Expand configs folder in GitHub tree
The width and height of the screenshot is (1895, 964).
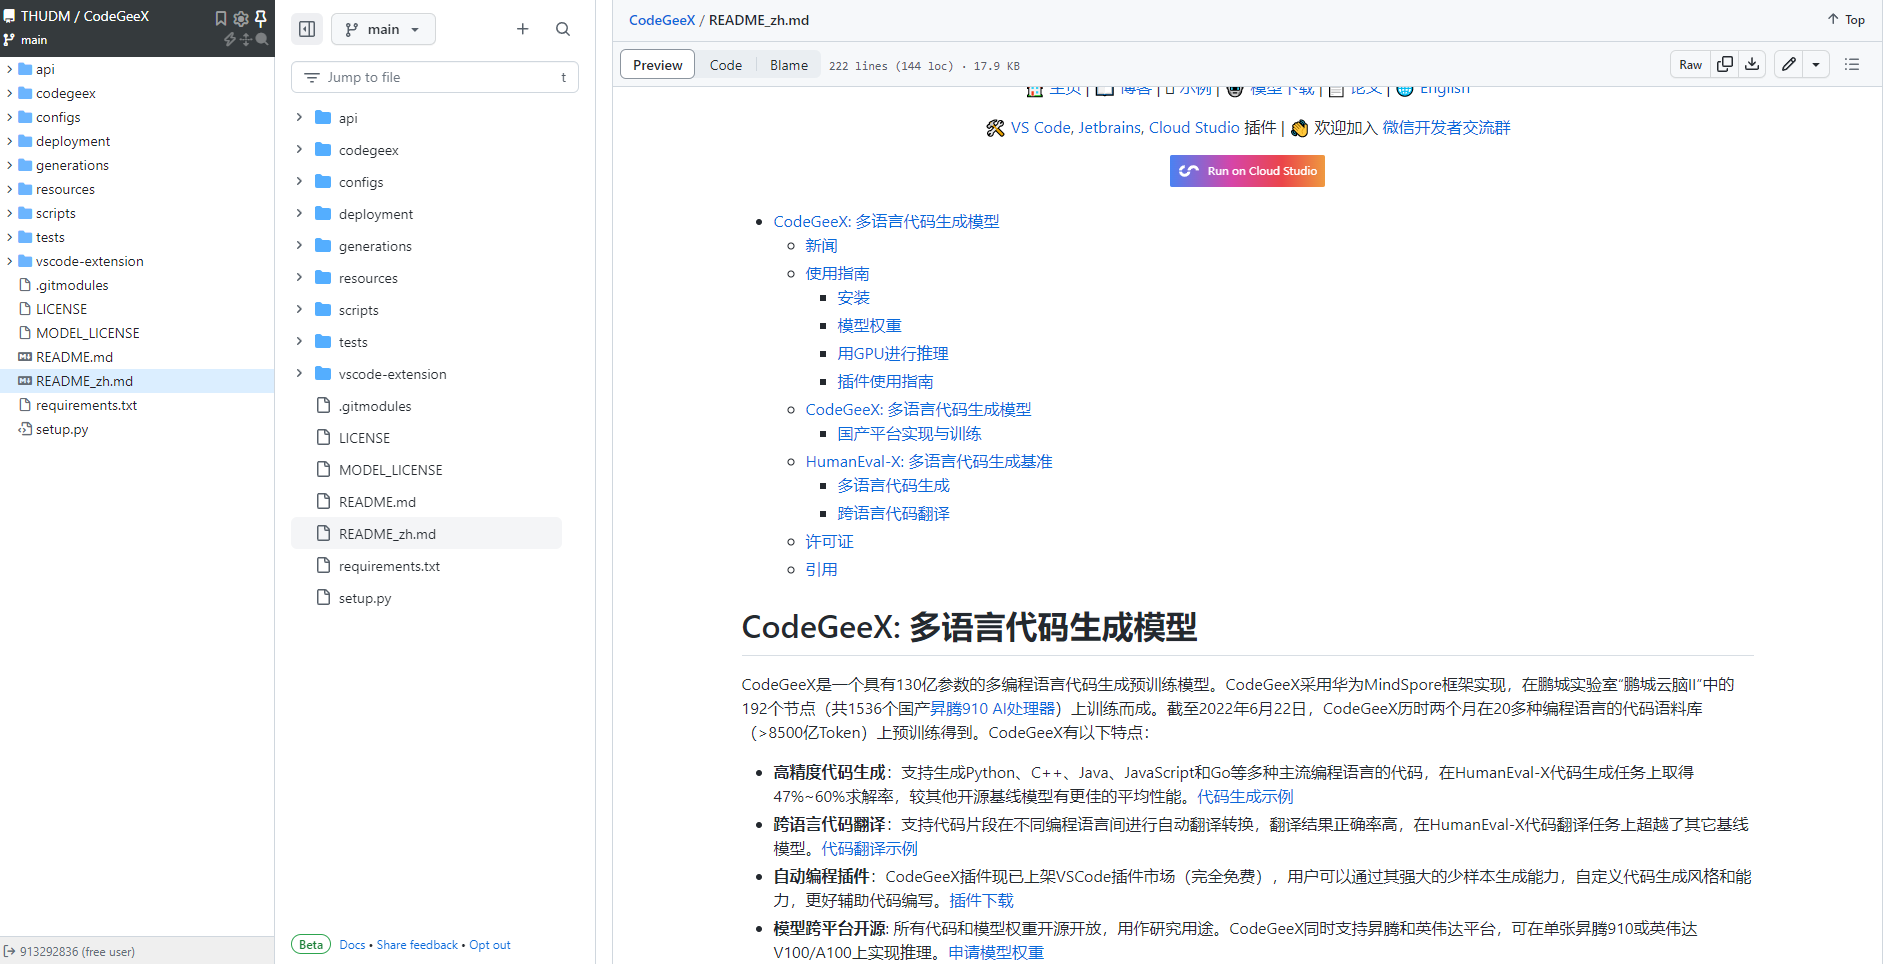coord(299,181)
